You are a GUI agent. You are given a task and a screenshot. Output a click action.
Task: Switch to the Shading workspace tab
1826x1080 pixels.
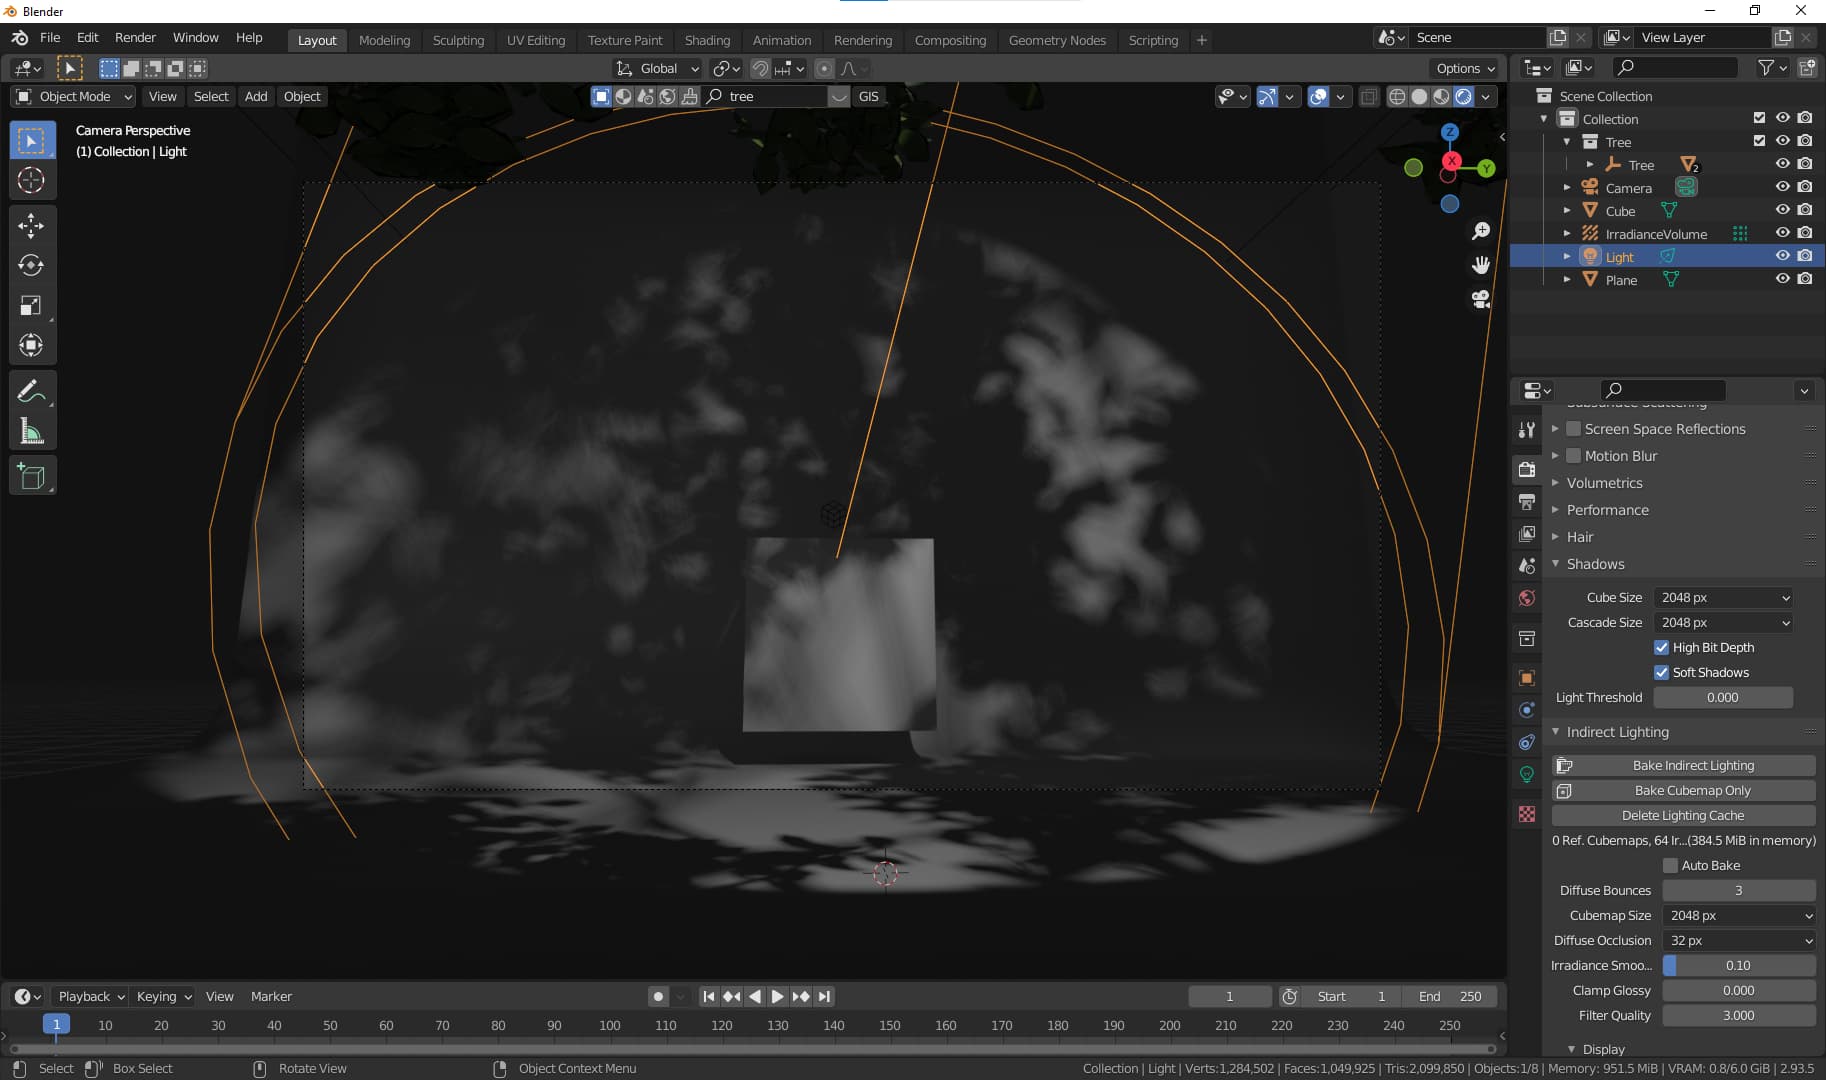(707, 40)
